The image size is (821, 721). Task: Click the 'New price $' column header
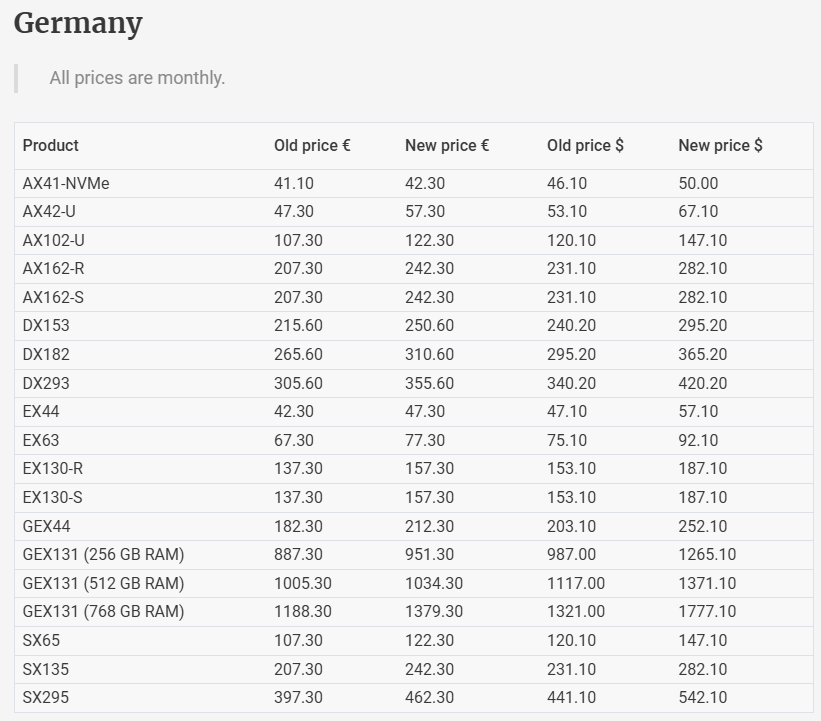[x=720, y=146]
